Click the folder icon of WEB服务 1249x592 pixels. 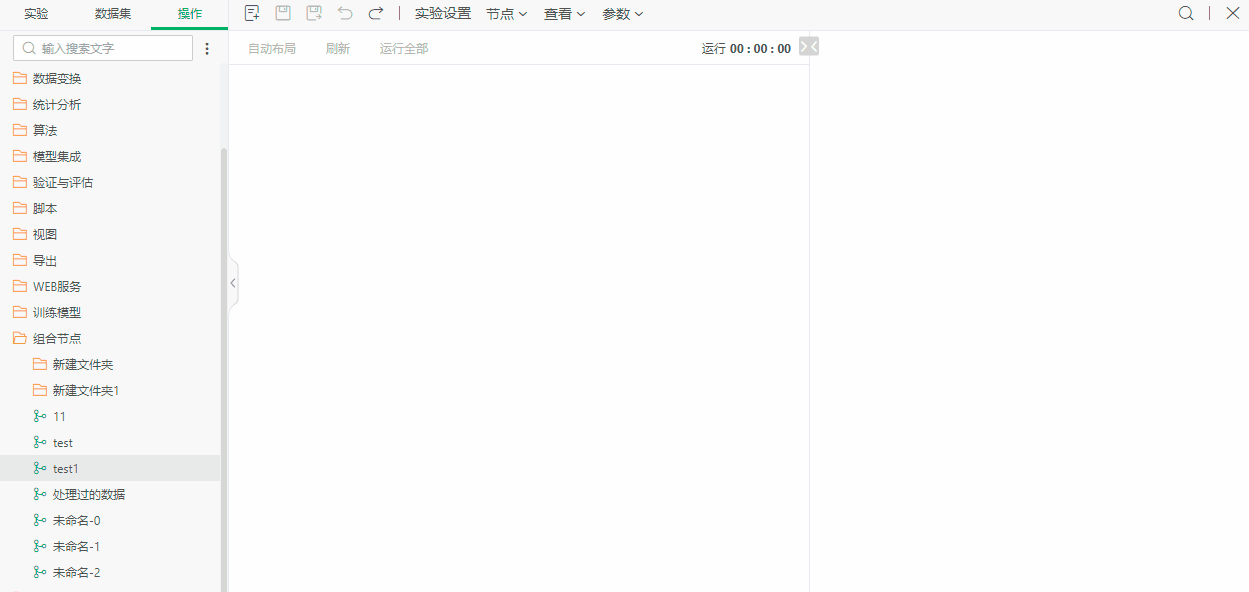click(20, 286)
